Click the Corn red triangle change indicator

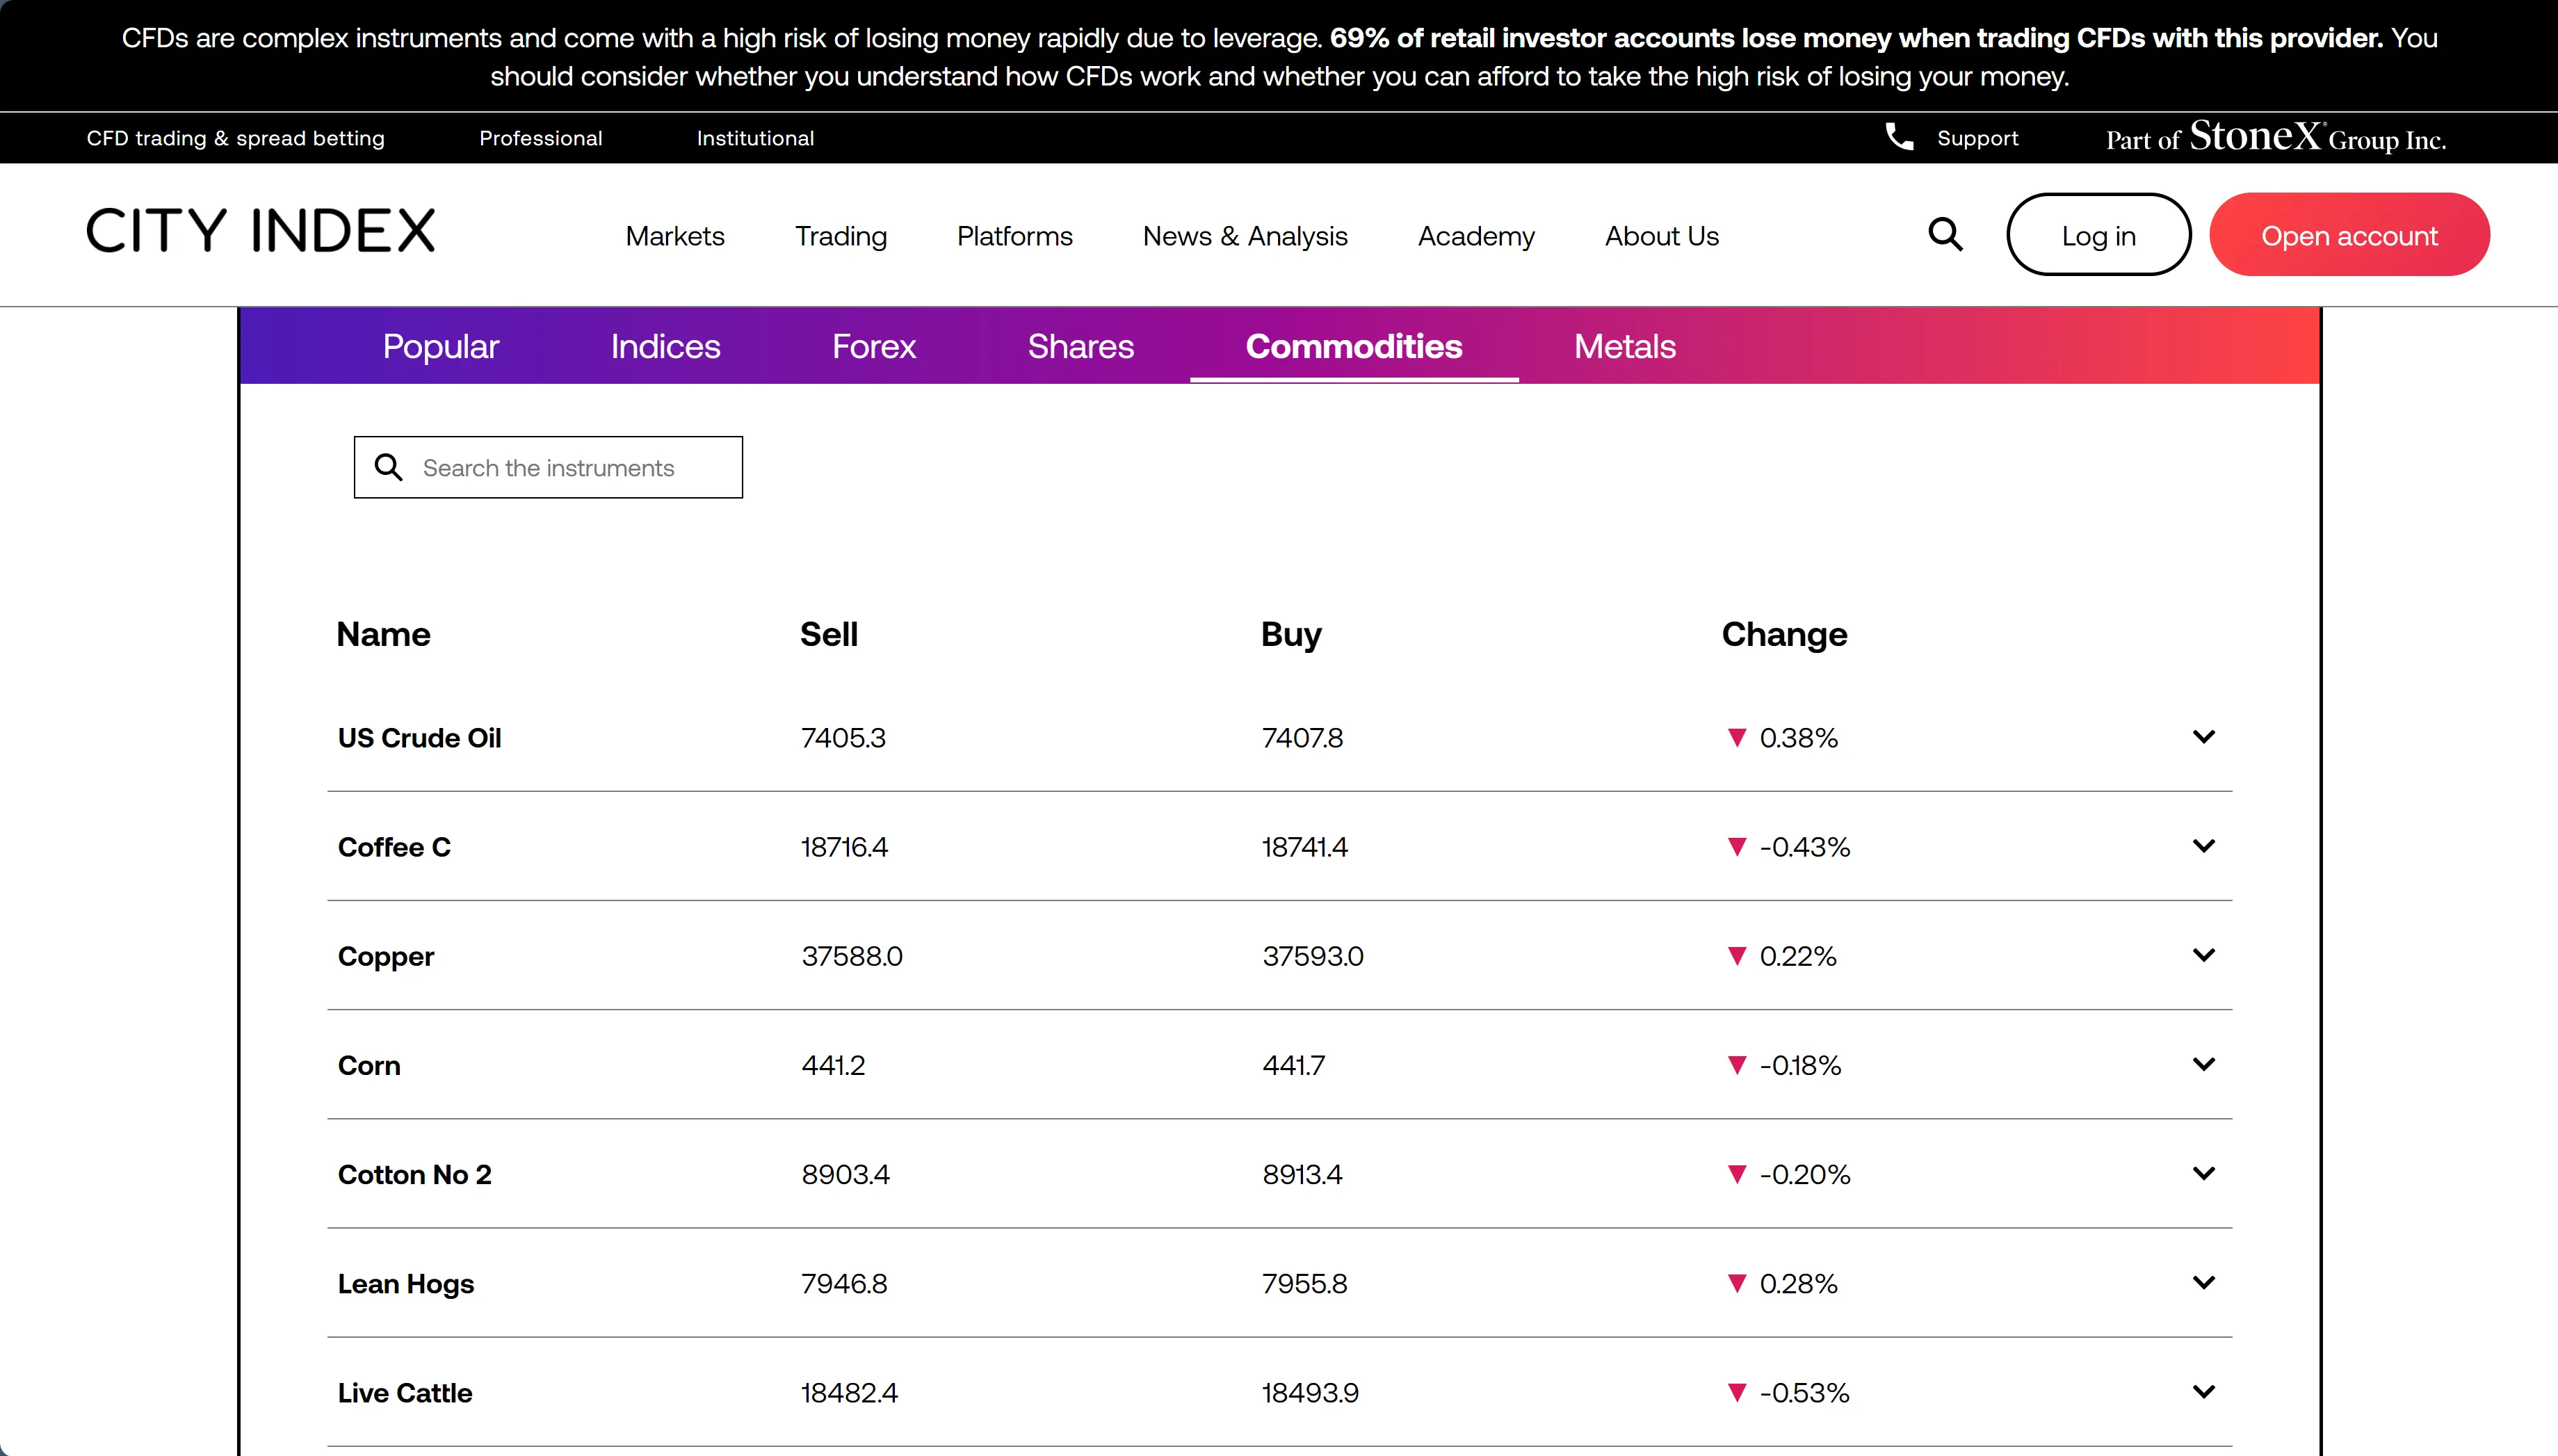(1737, 1065)
